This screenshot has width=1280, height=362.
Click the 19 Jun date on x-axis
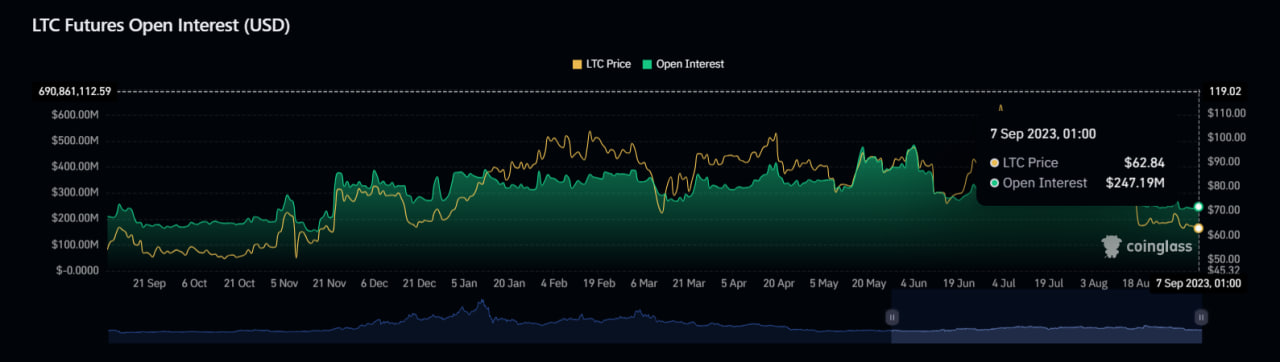959,284
